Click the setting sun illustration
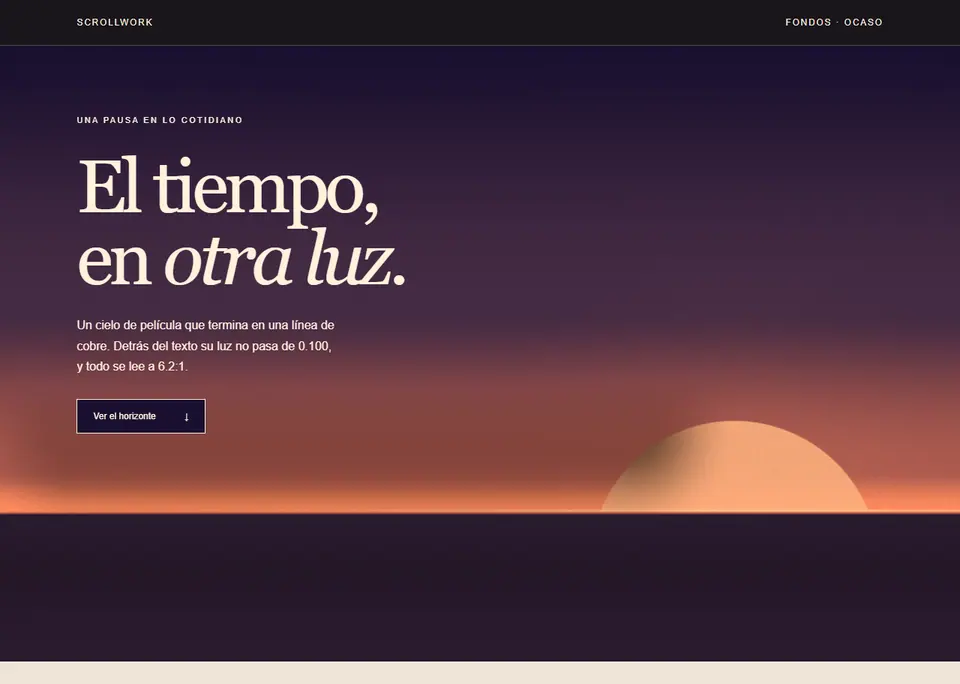 735,465
